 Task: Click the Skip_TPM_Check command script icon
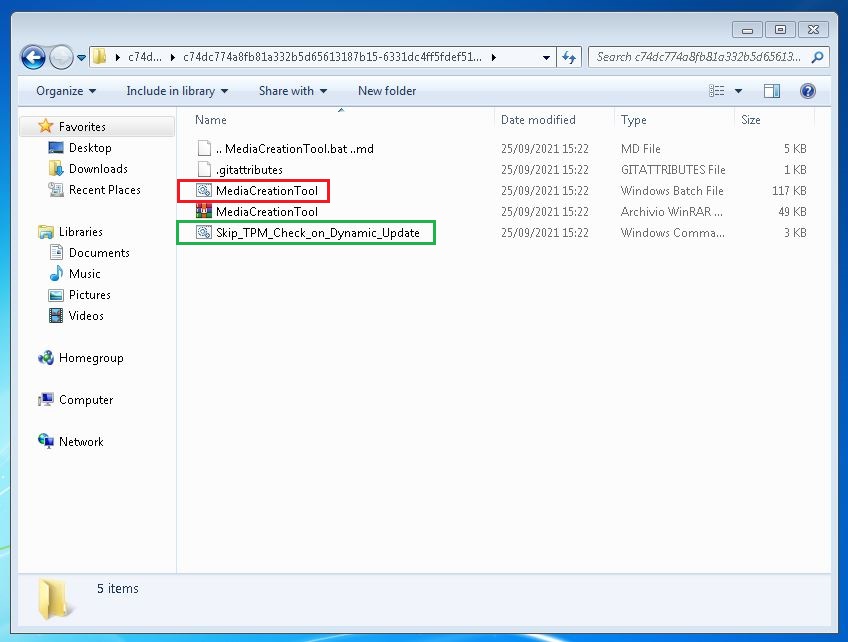point(204,233)
